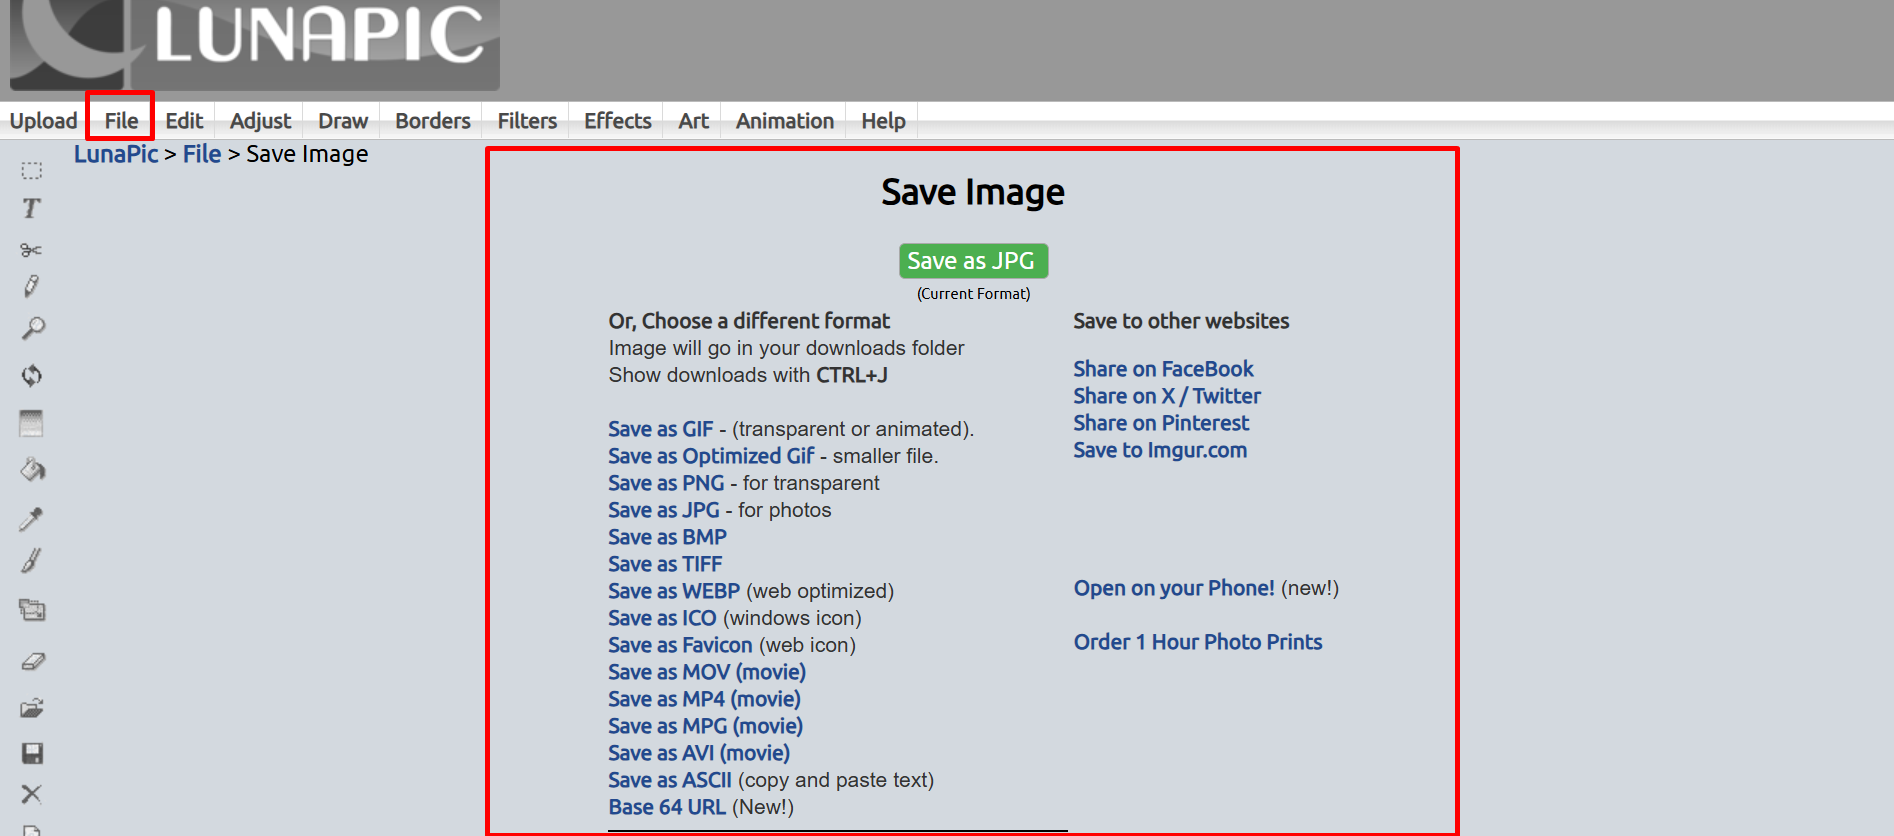Click Open on your Phone! link
Image resolution: width=1894 pixels, height=836 pixels.
[1174, 588]
